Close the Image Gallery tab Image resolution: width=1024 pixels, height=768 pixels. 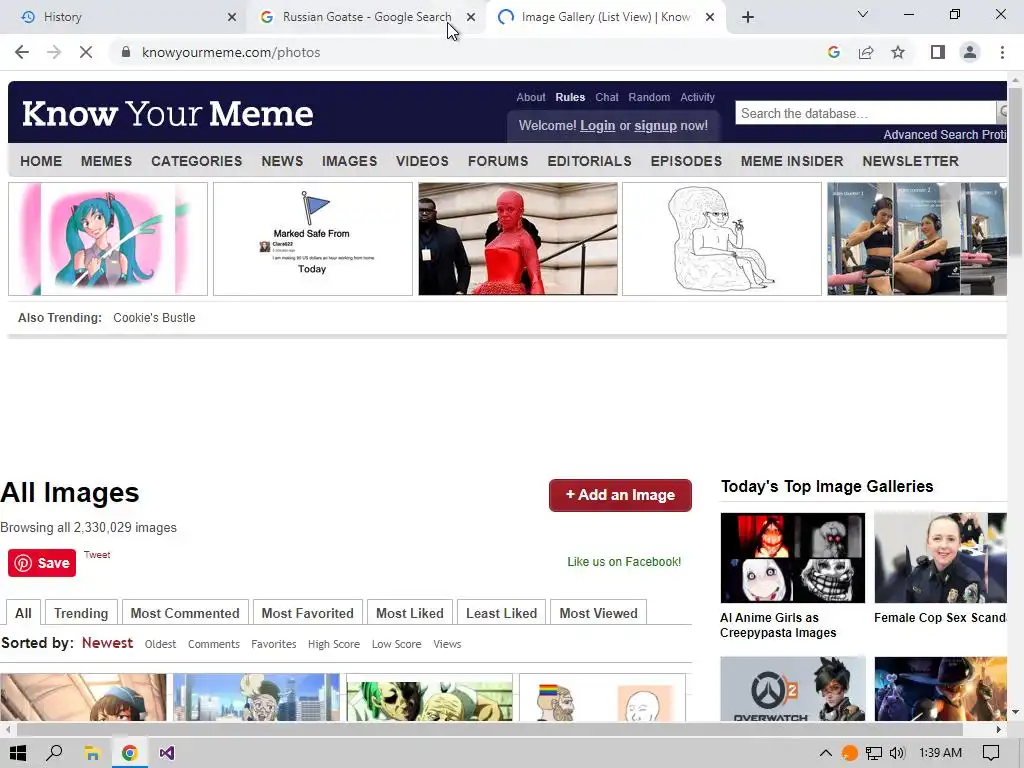pos(710,17)
